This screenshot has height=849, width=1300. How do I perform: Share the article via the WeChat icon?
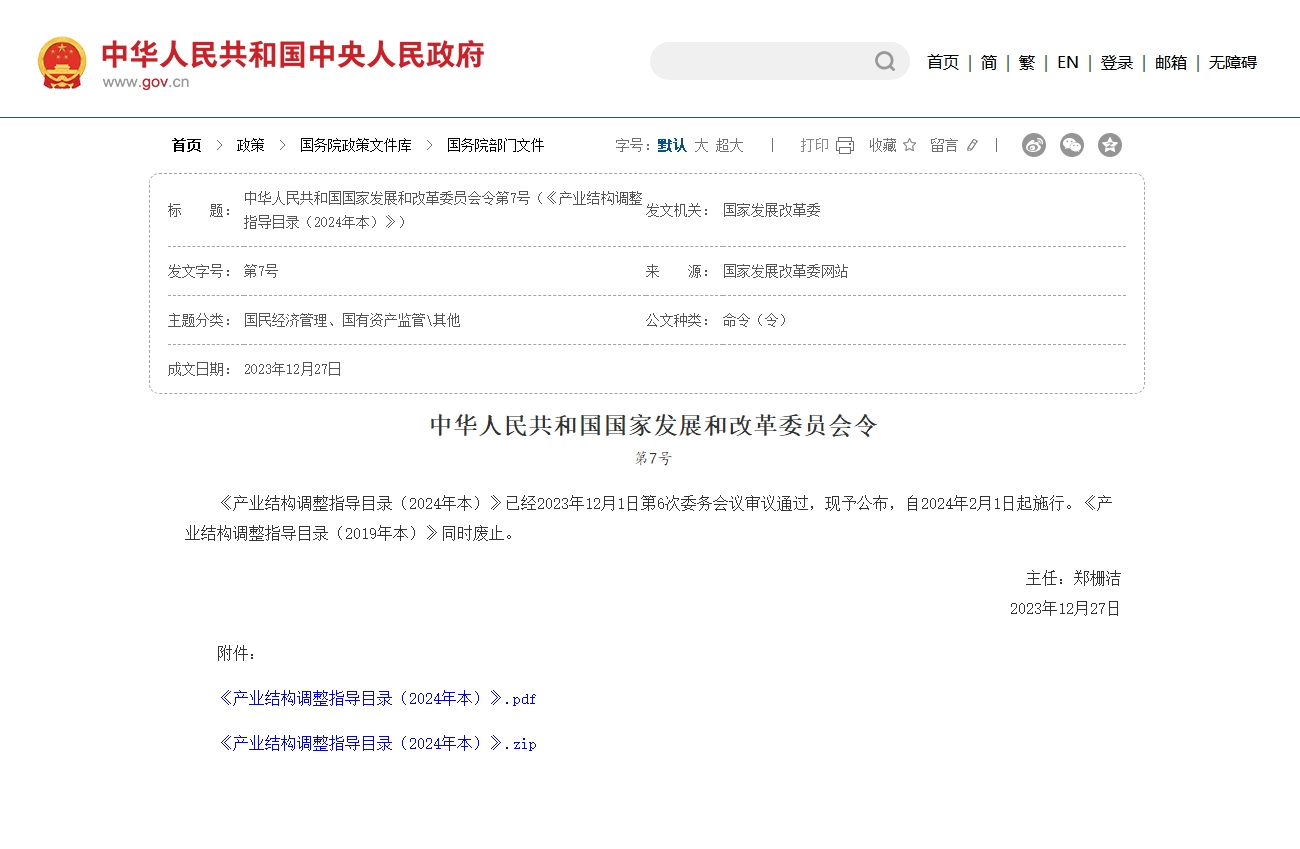[x=1071, y=145]
